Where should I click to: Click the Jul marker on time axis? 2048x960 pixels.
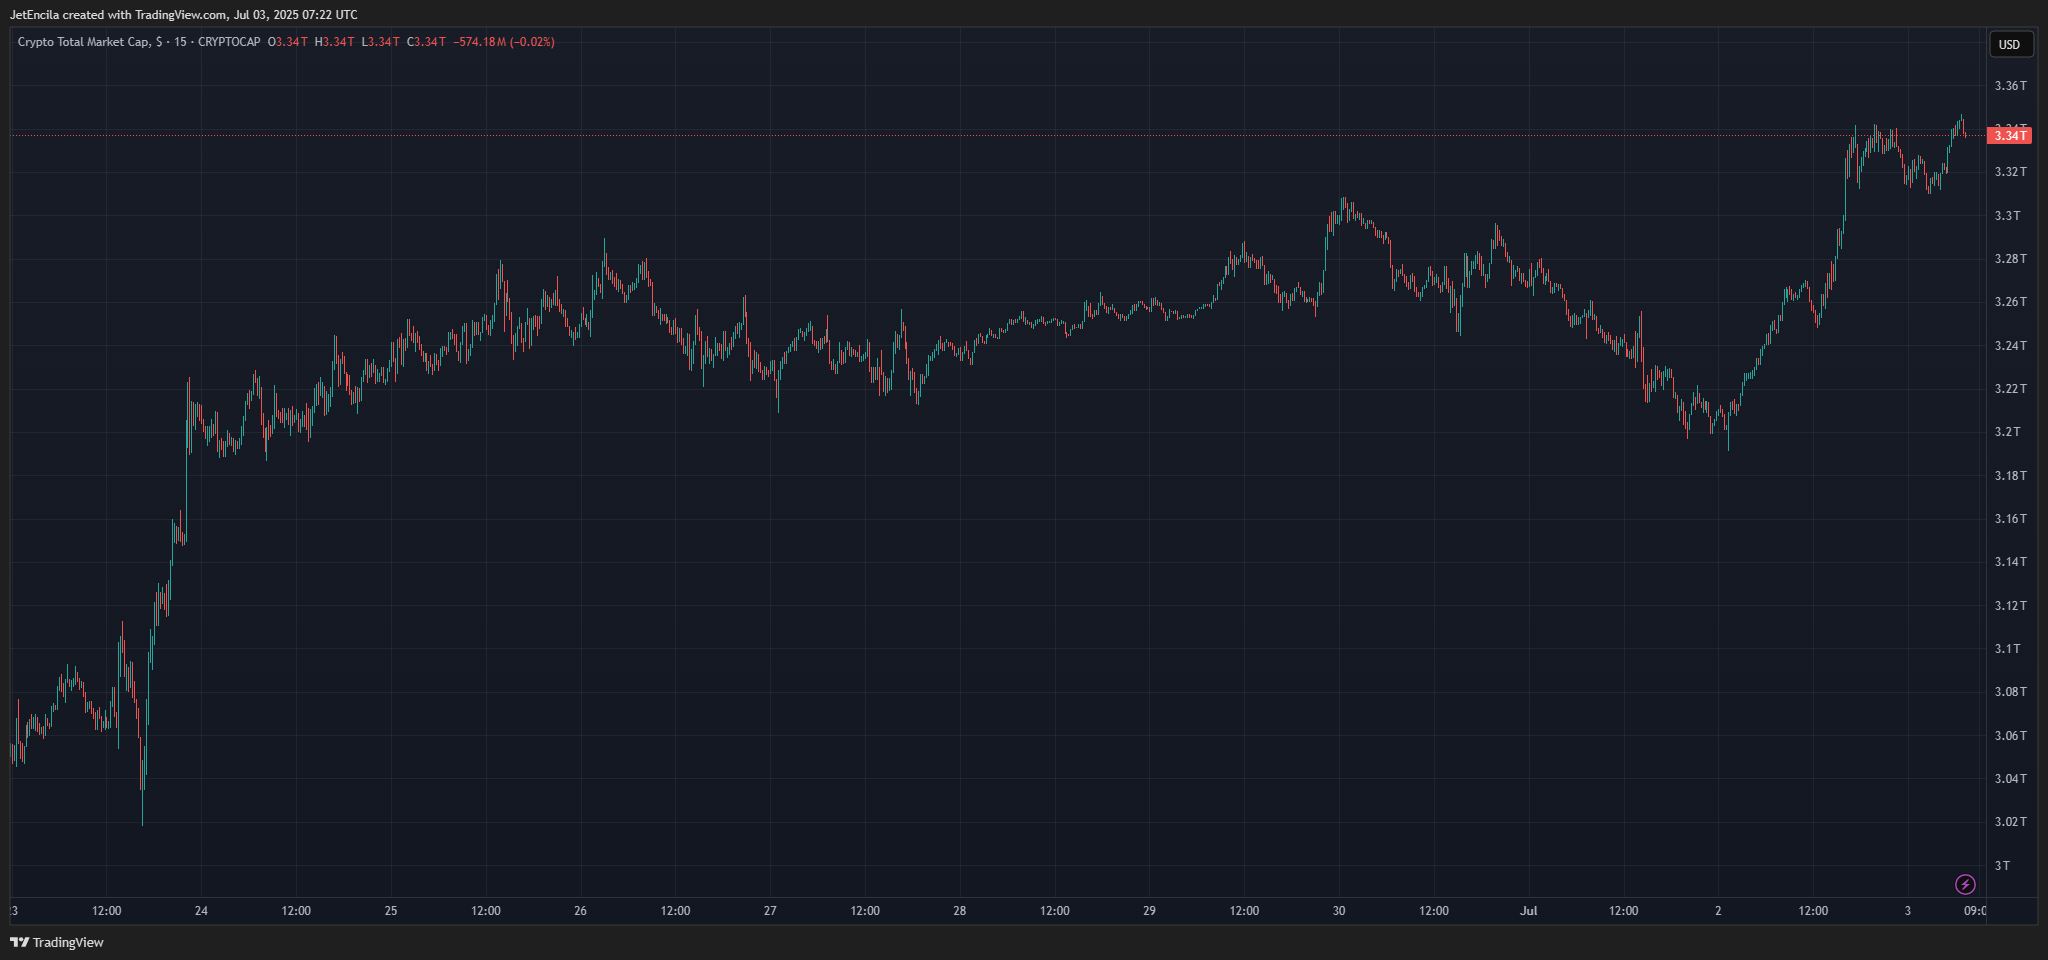tap(1528, 911)
